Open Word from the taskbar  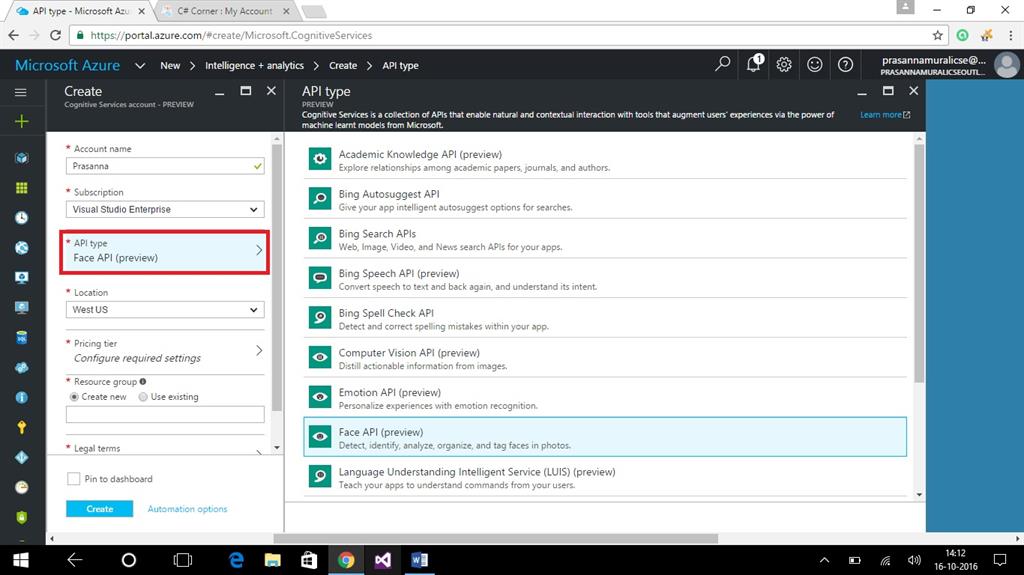pyautogui.click(x=419, y=560)
